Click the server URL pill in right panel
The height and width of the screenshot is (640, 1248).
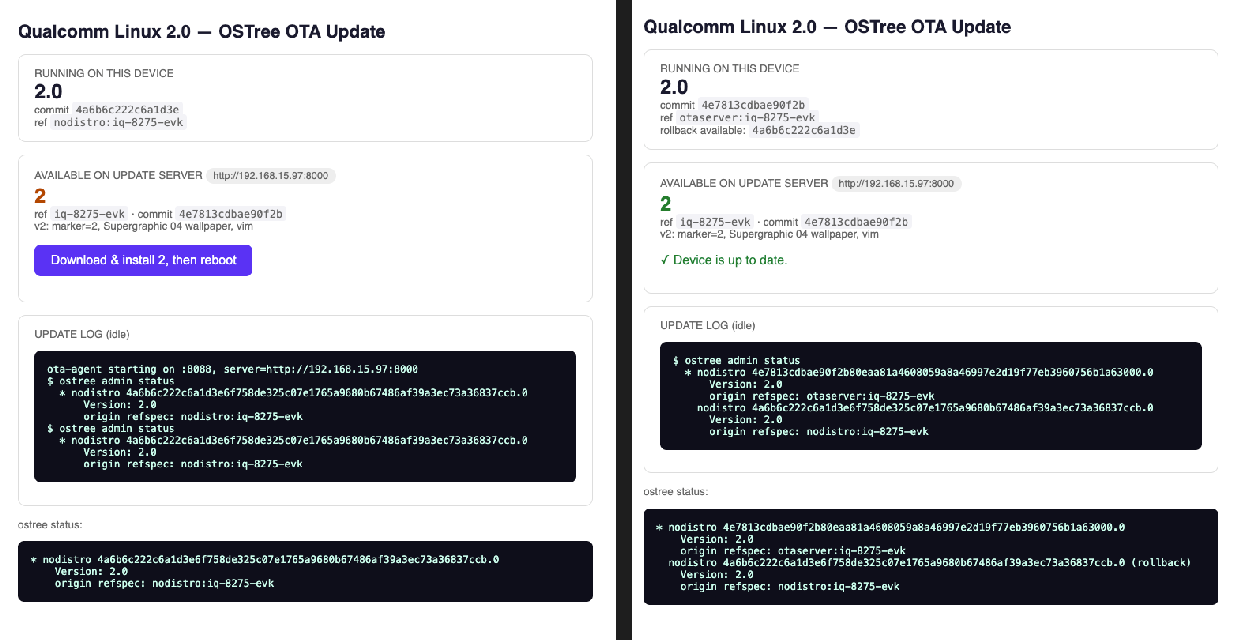coord(897,184)
